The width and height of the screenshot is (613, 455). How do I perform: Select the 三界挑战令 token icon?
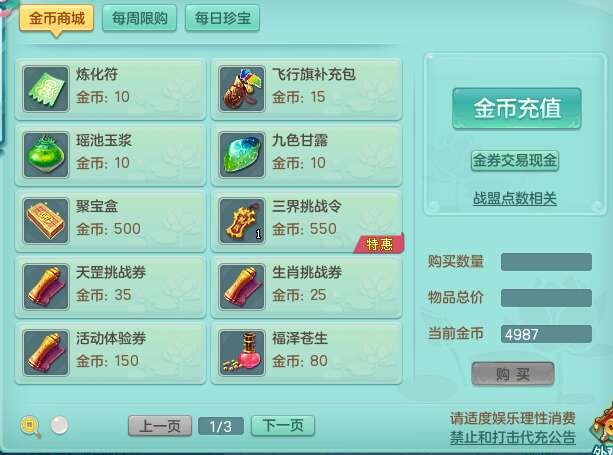click(x=242, y=221)
